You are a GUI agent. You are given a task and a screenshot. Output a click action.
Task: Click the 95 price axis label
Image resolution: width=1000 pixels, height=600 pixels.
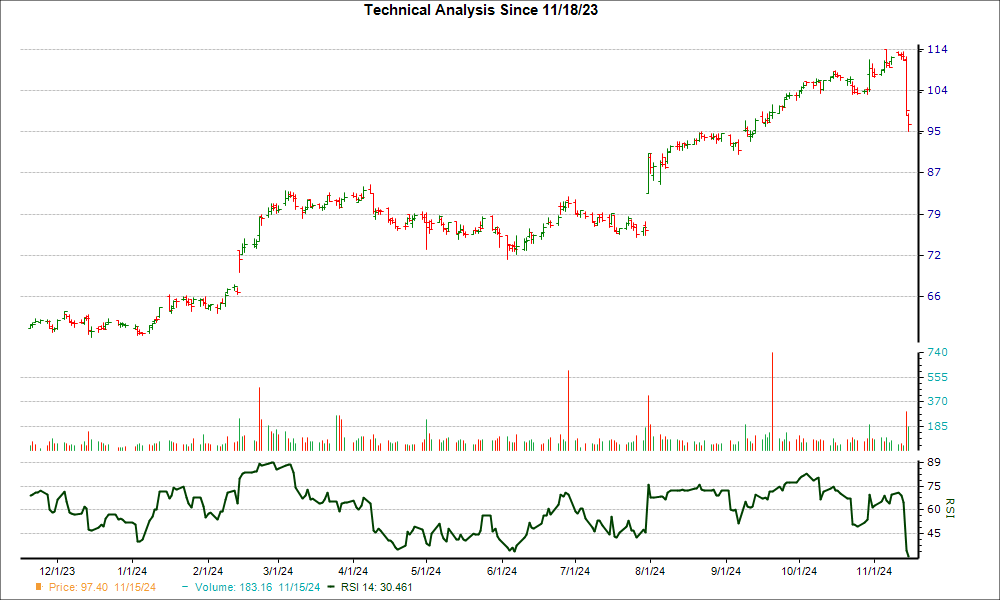click(934, 131)
